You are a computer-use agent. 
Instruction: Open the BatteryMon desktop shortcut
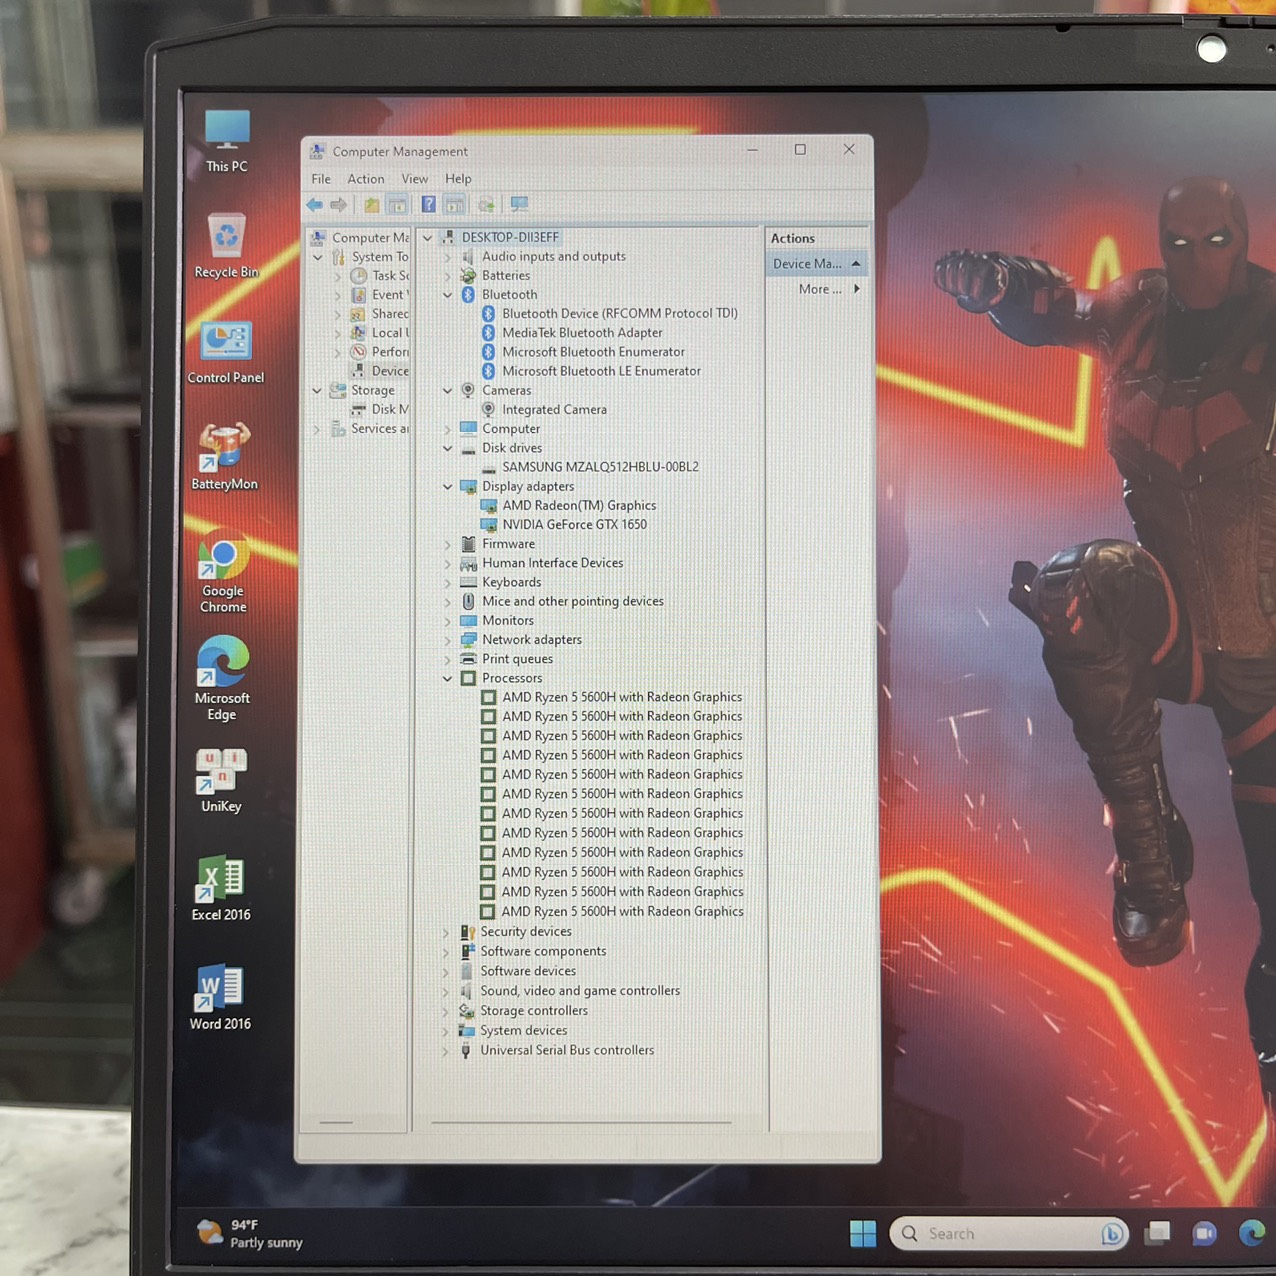coord(224,457)
